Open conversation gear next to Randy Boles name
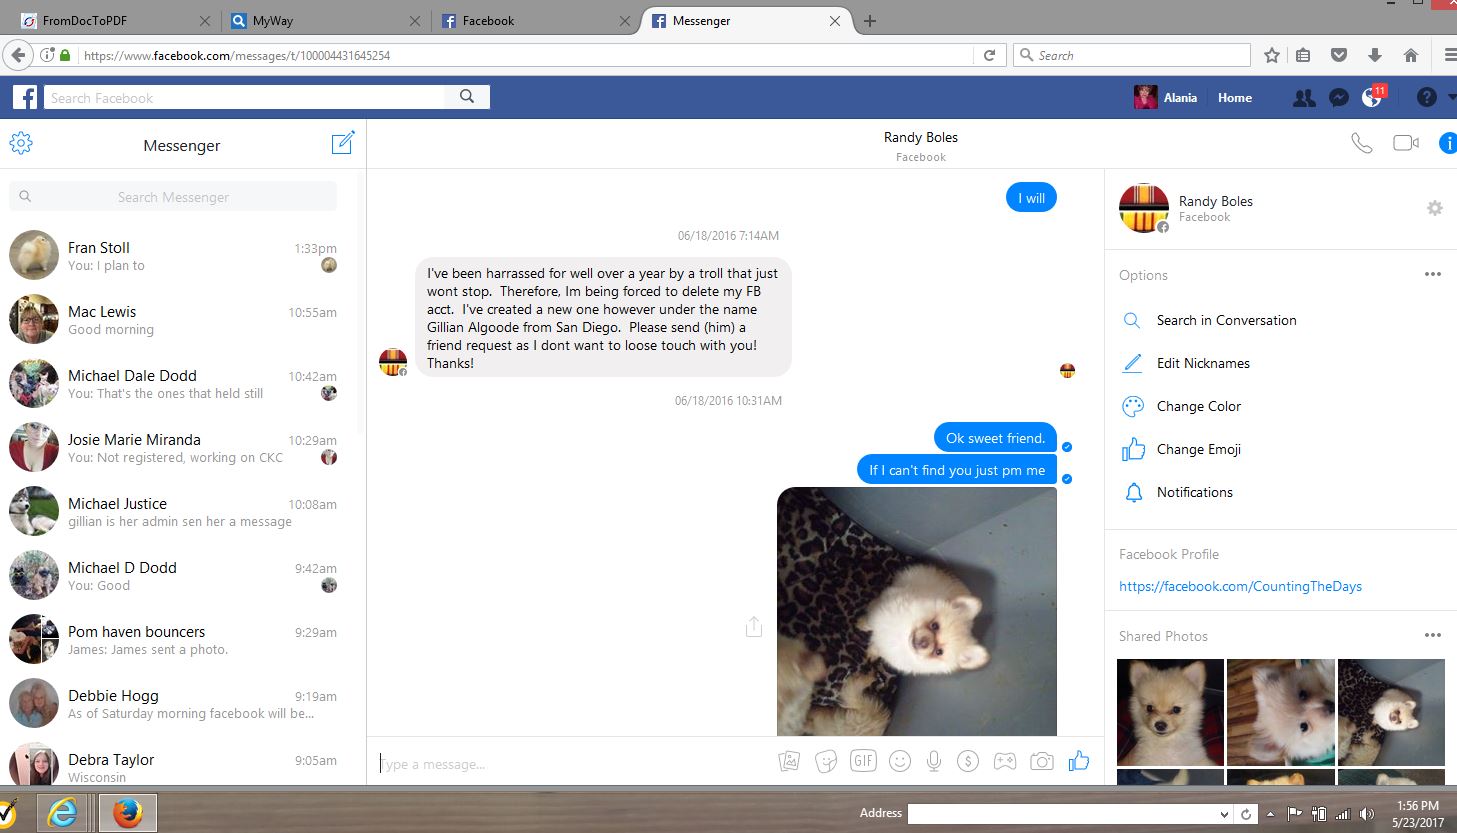This screenshot has width=1457, height=833. pyautogui.click(x=1435, y=208)
